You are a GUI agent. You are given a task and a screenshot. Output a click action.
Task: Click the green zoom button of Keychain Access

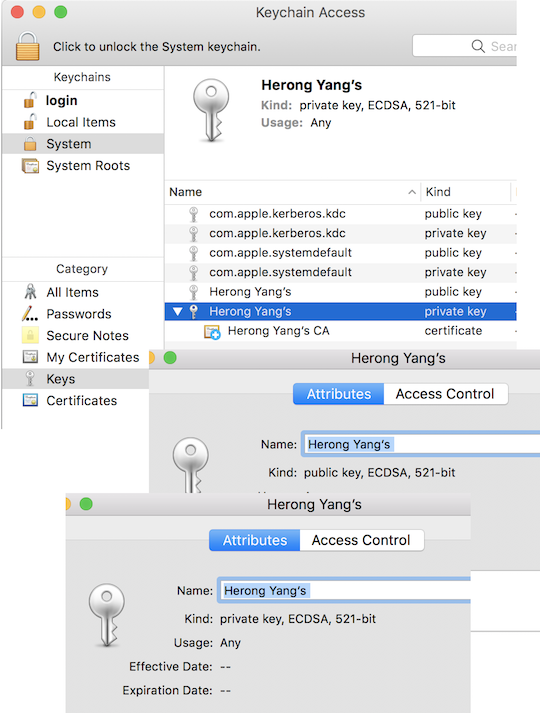(x=60, y=12)
